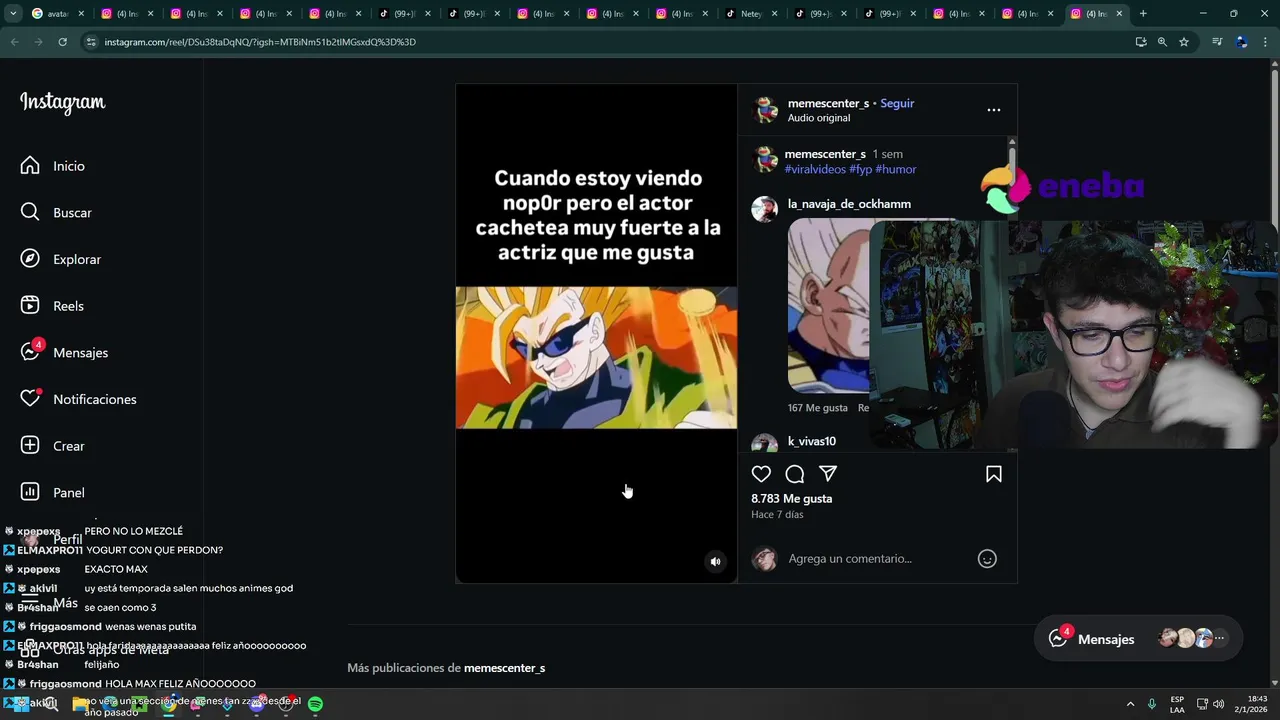Open la_navaja_de_ockhamm commenter profile
This screenshot has height=720, width=1280.
[849, 204]
